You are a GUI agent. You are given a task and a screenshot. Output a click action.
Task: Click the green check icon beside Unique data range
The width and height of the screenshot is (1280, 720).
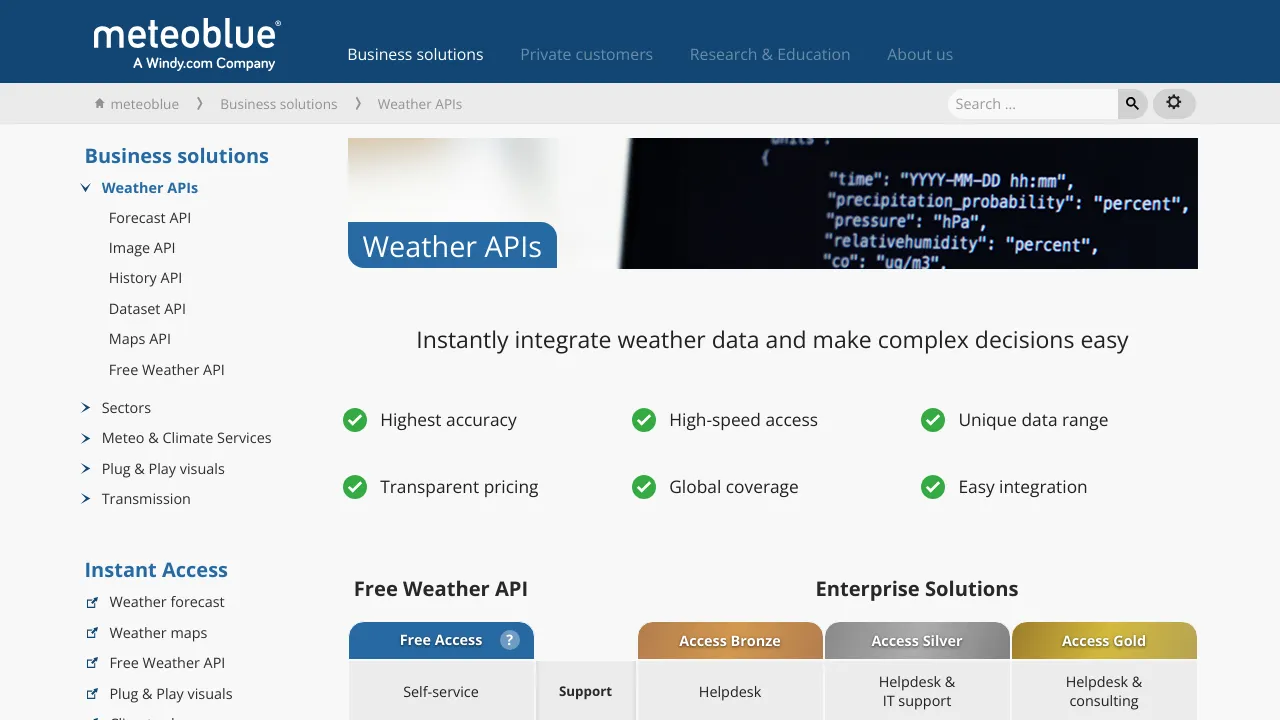[933, 420]
